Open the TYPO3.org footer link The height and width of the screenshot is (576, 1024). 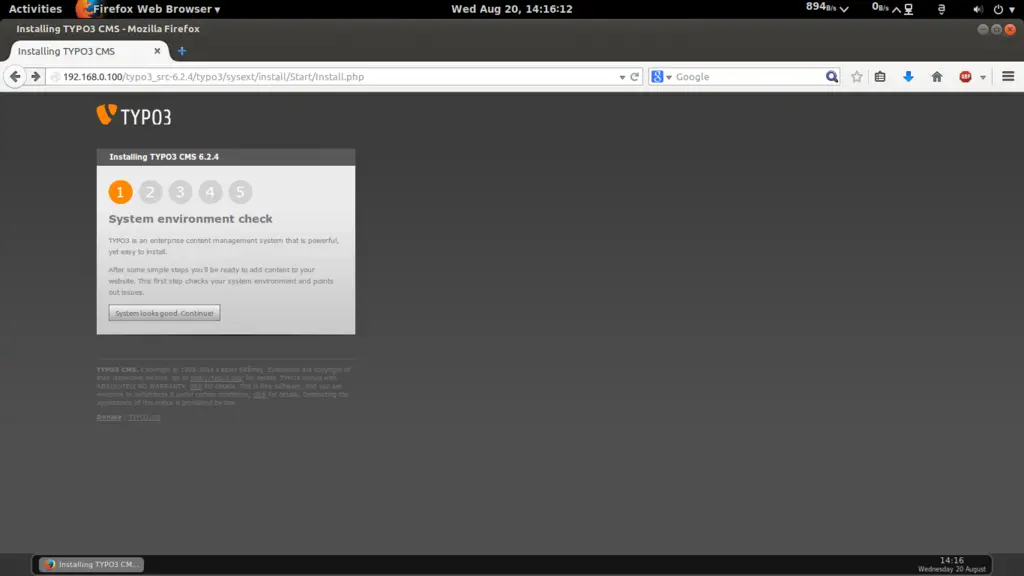[x=144, y=417]
